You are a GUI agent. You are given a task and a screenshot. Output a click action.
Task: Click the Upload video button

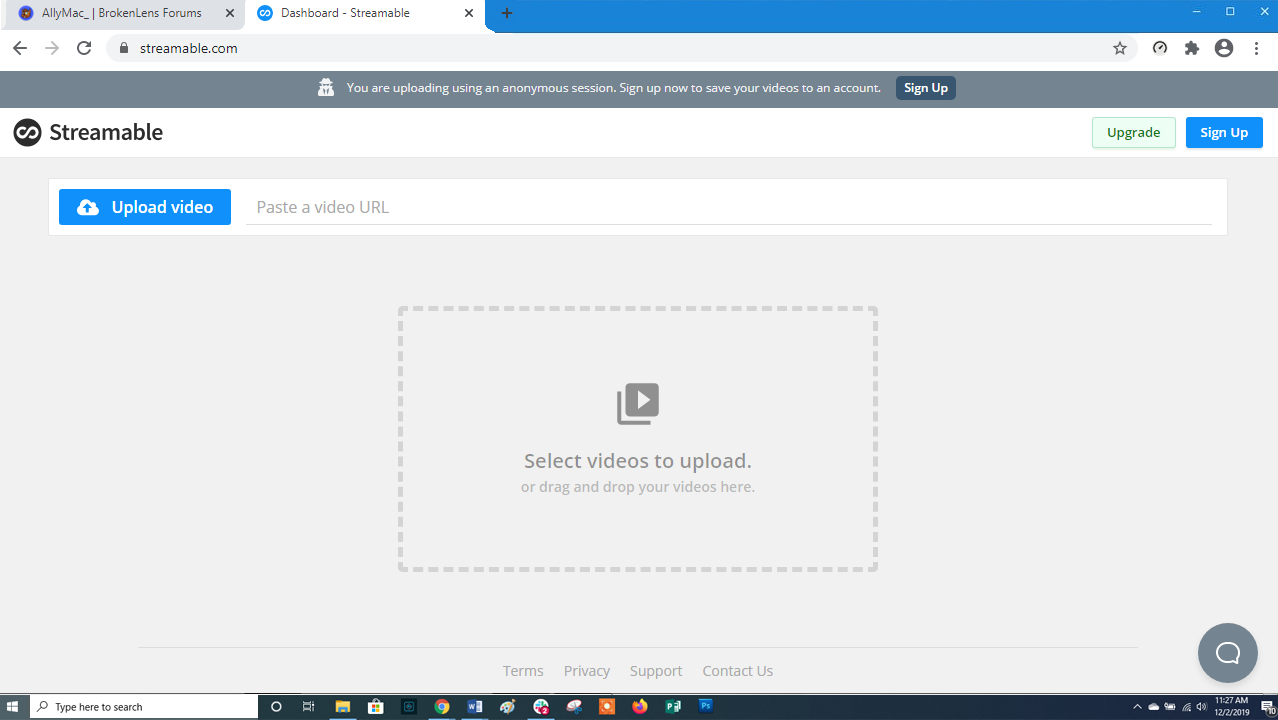tap(145, 207)
